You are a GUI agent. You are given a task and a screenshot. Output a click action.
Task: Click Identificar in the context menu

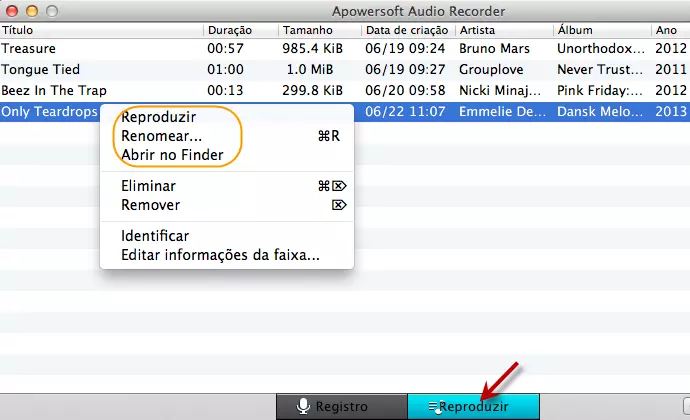pos(155,236)
